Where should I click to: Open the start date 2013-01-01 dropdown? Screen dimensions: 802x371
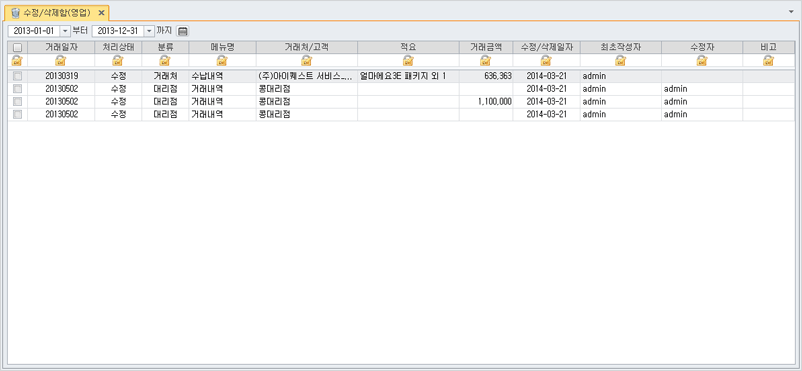pos(65,31)
